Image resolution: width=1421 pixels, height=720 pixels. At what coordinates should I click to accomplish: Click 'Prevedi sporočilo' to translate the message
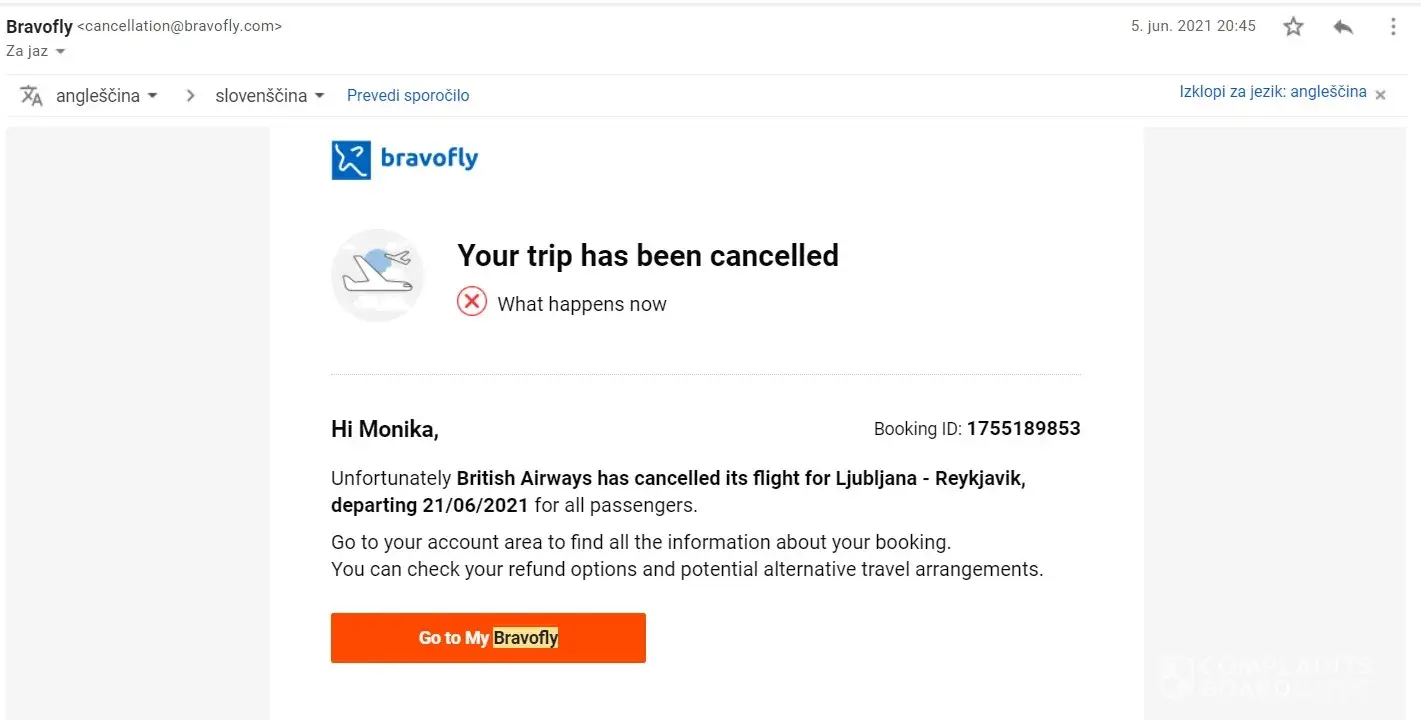point(408,96)
